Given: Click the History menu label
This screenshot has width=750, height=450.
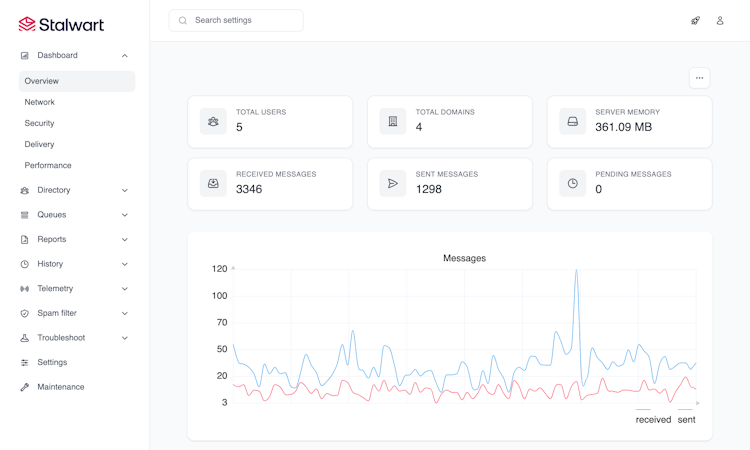Looking at the screenshot, I should [x=50, y=264].
